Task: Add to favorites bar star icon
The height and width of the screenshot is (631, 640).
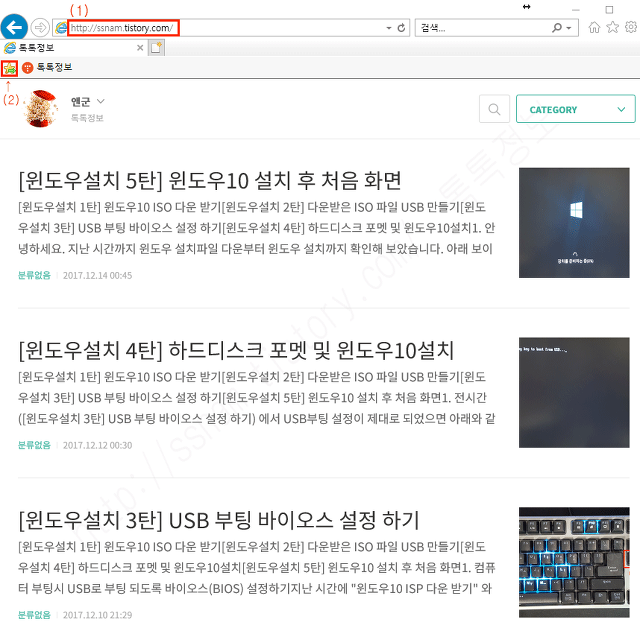Action: pos(9,68)
